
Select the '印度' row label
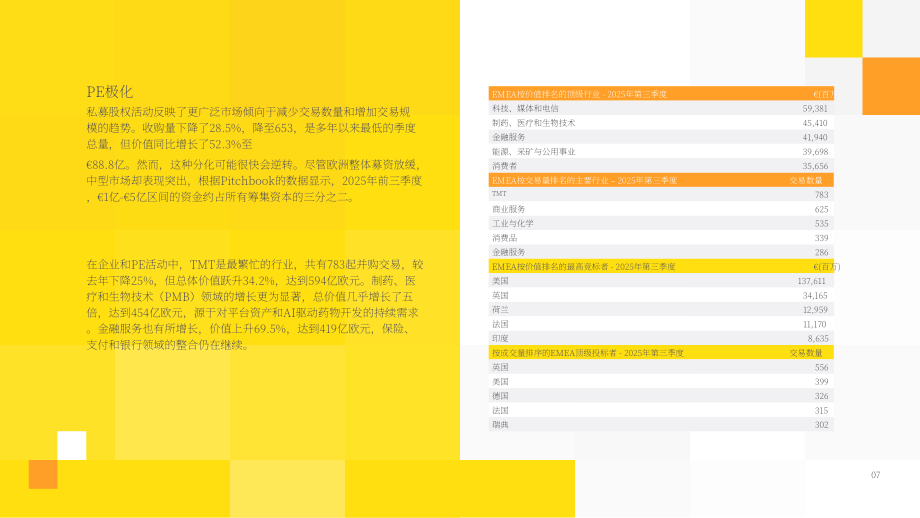tap(500, 338)
